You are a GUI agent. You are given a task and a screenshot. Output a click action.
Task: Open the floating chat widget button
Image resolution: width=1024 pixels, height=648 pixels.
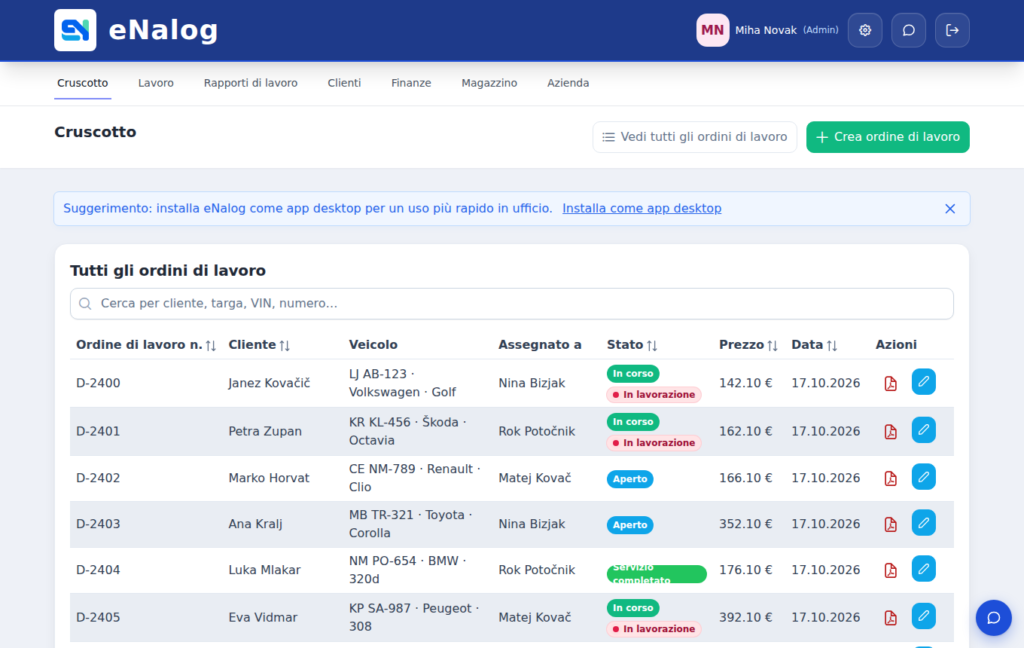pos(993,617)
